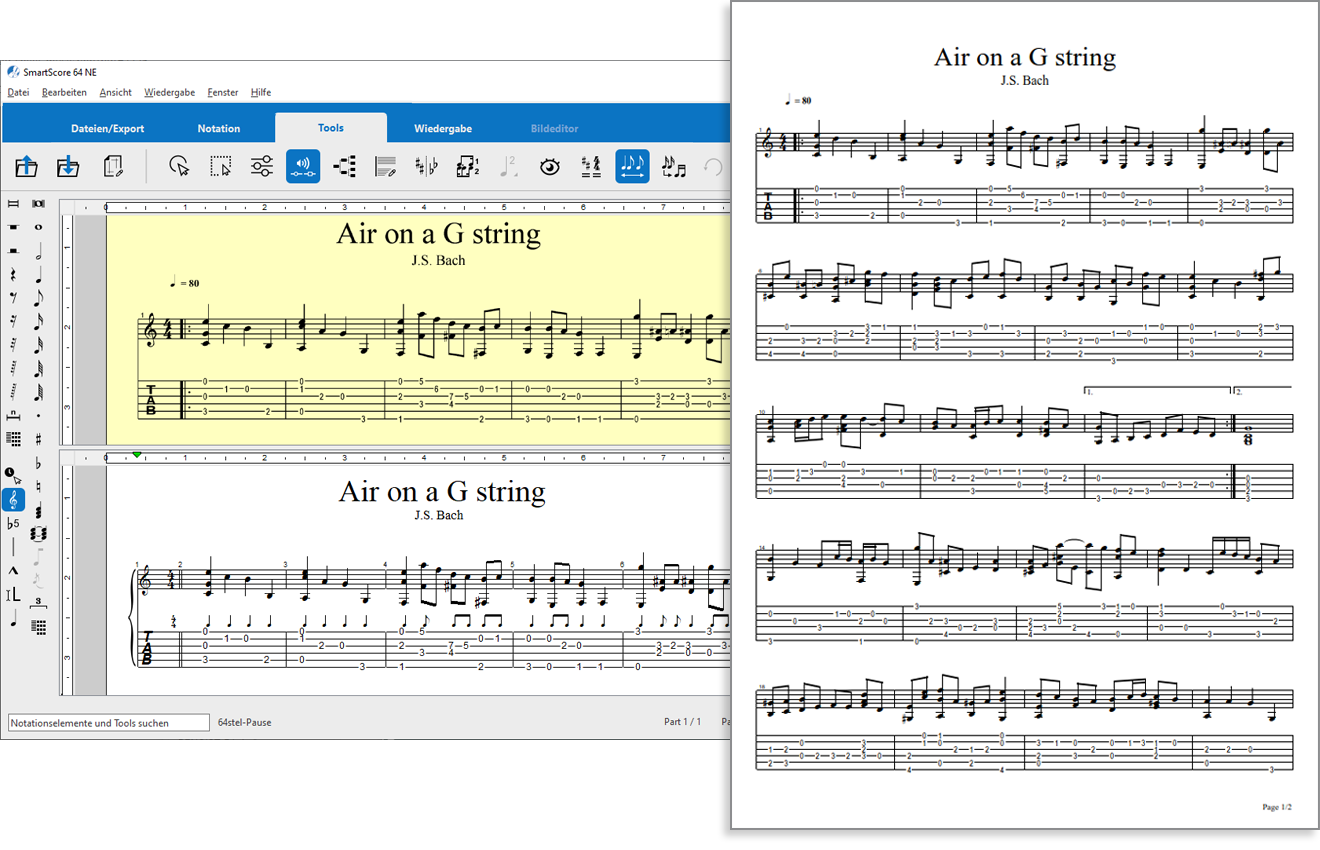Toggle the eye visibility tool
Viewport: 1320px width, 850px height.
pos(549,167)
